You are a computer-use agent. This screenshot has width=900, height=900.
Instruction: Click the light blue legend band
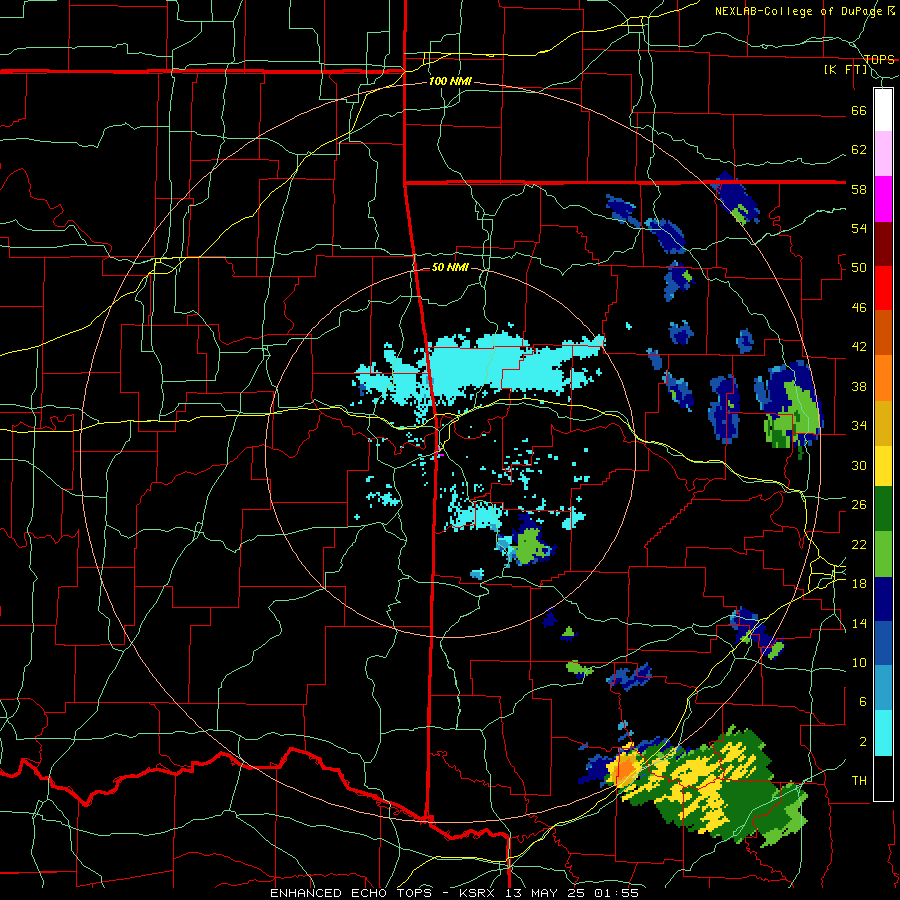pos(883,688)
